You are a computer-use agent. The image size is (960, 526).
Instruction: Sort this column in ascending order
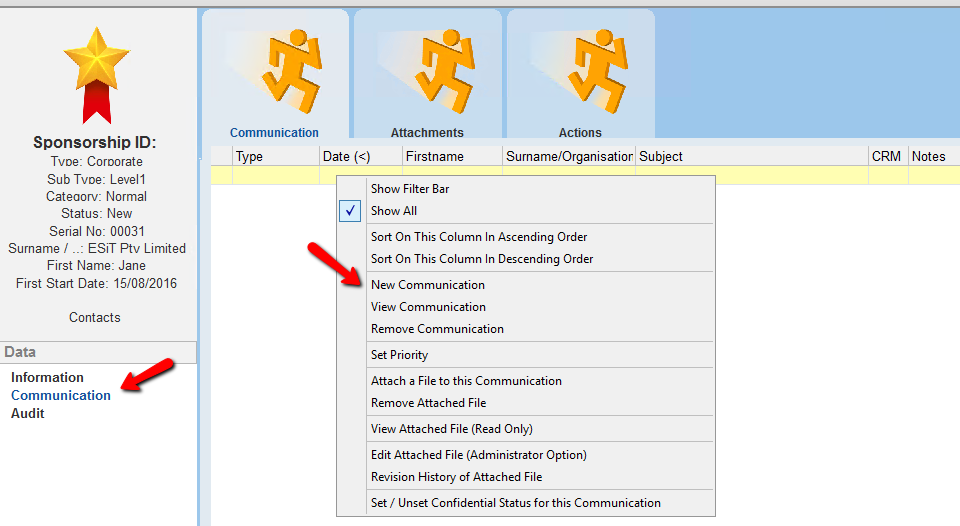[479, 237]
